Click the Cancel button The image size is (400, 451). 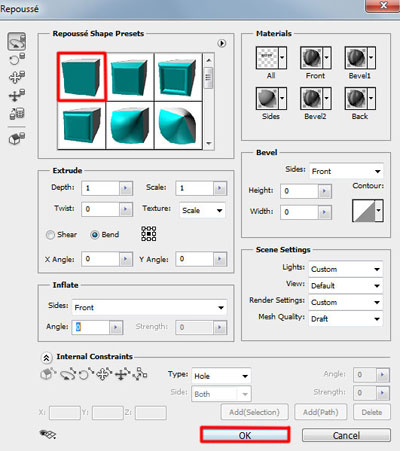tap(346, 435)
